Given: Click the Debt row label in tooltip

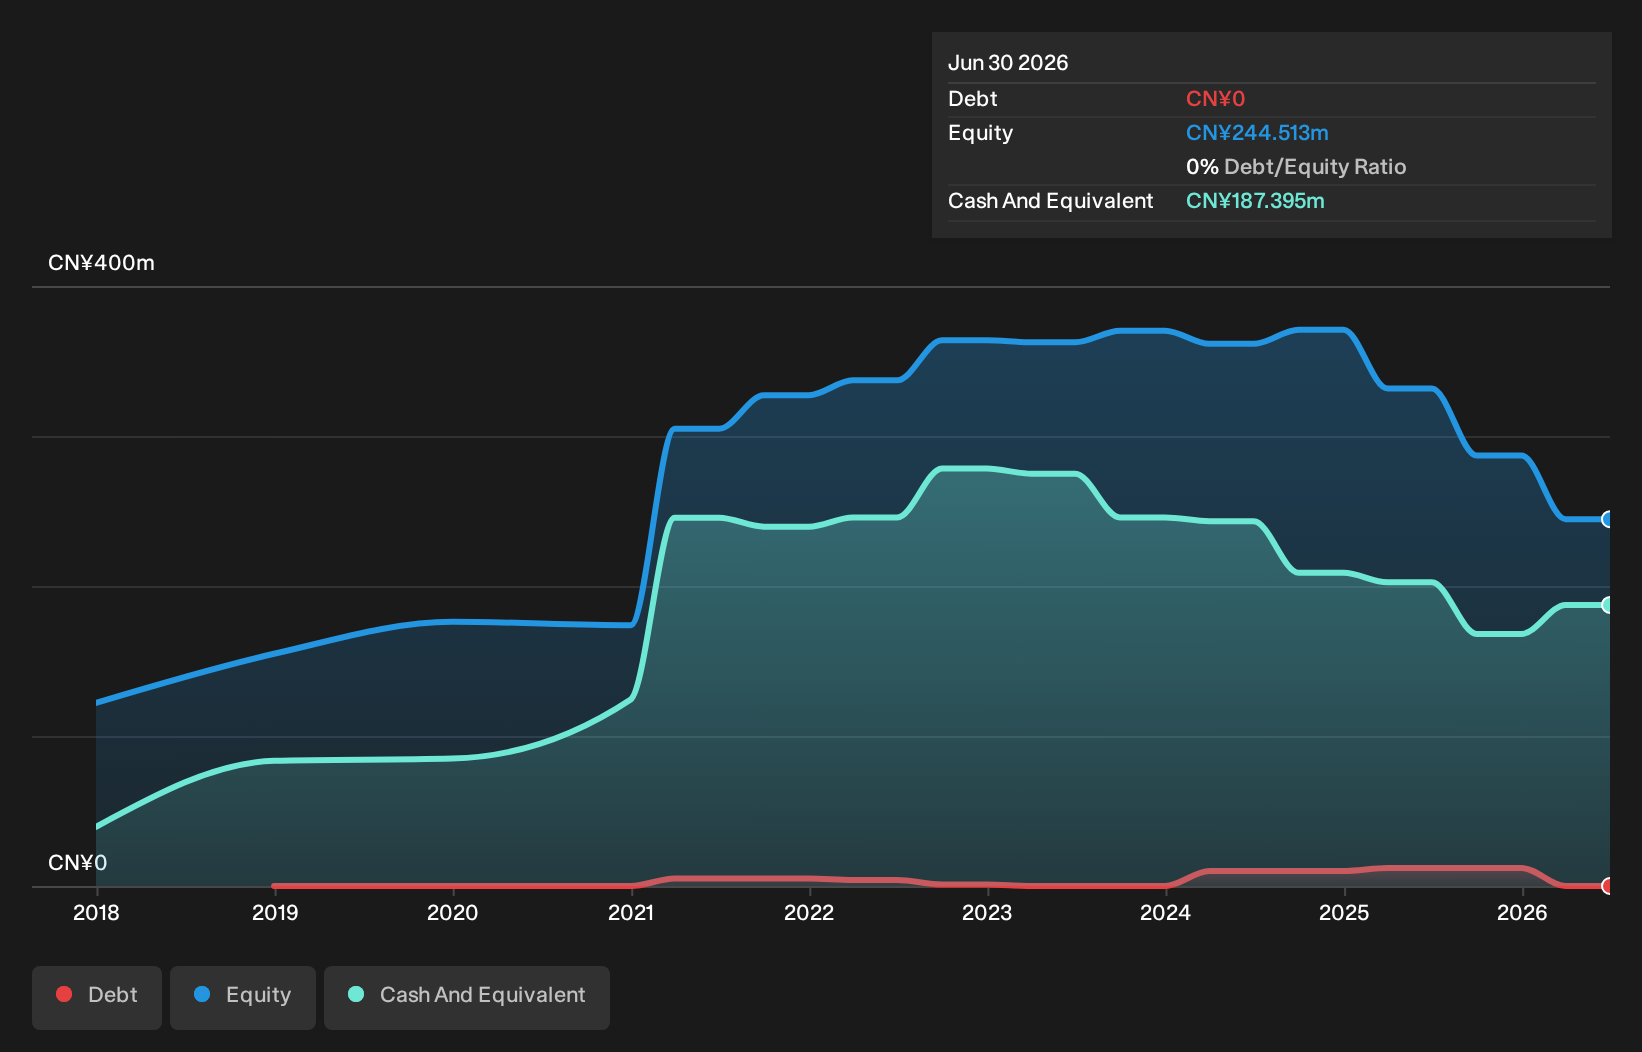Looking at the screenshot, I should point(973,99).
